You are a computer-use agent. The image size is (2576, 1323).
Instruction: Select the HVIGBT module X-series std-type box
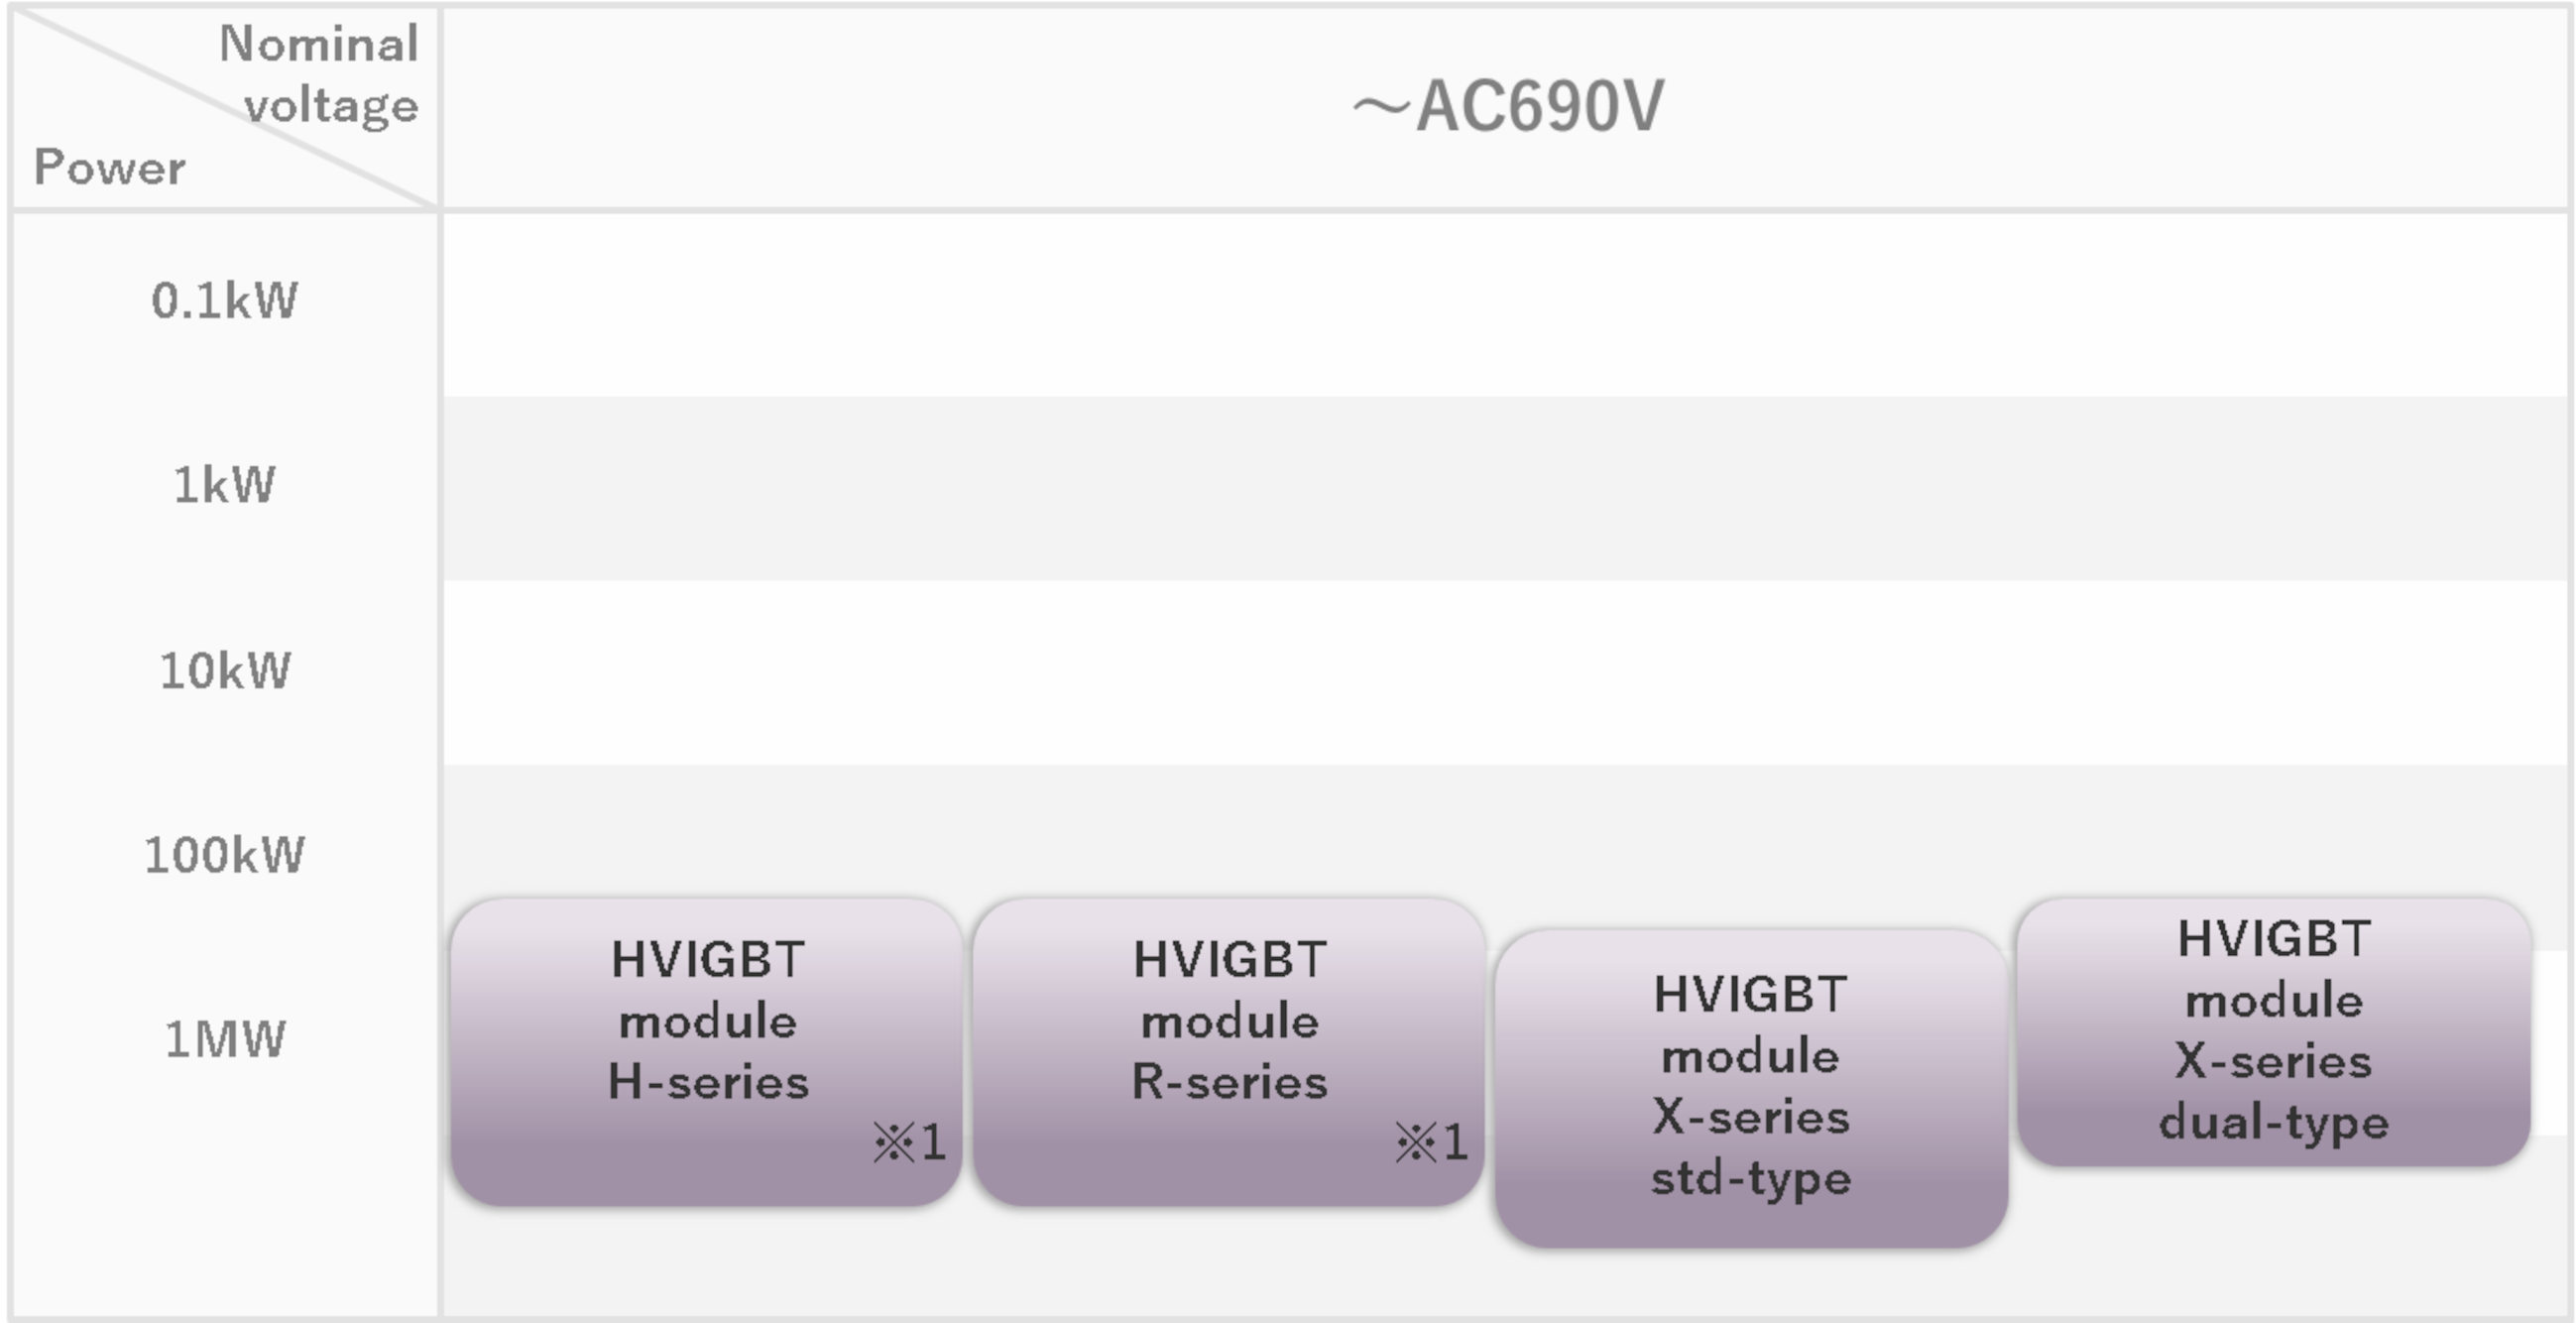(x=1751, y=1088)
